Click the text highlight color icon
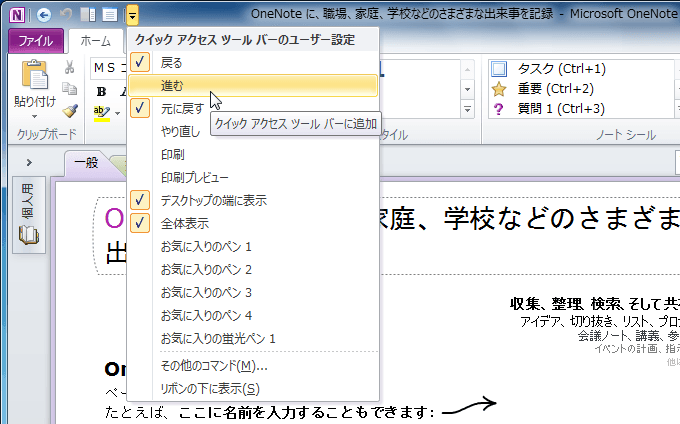This screenshot has height=424, width=680. [x=101, y=113]
